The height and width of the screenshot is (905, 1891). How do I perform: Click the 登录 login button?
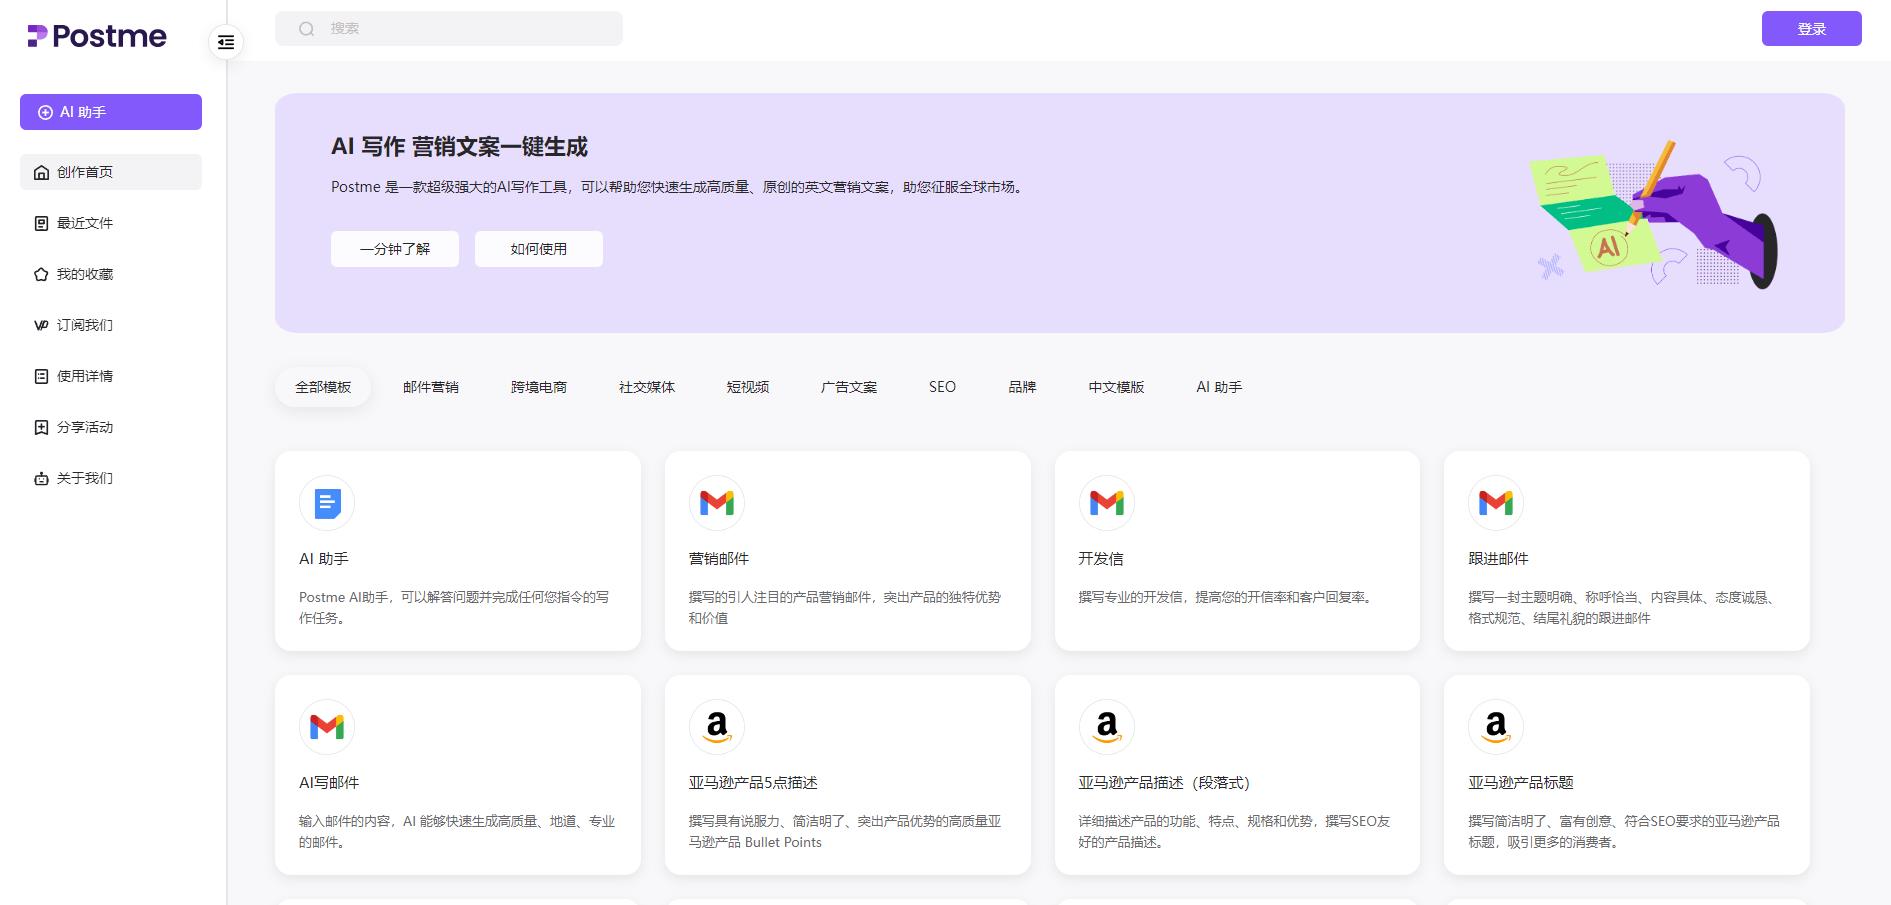tap(1811, 29)
